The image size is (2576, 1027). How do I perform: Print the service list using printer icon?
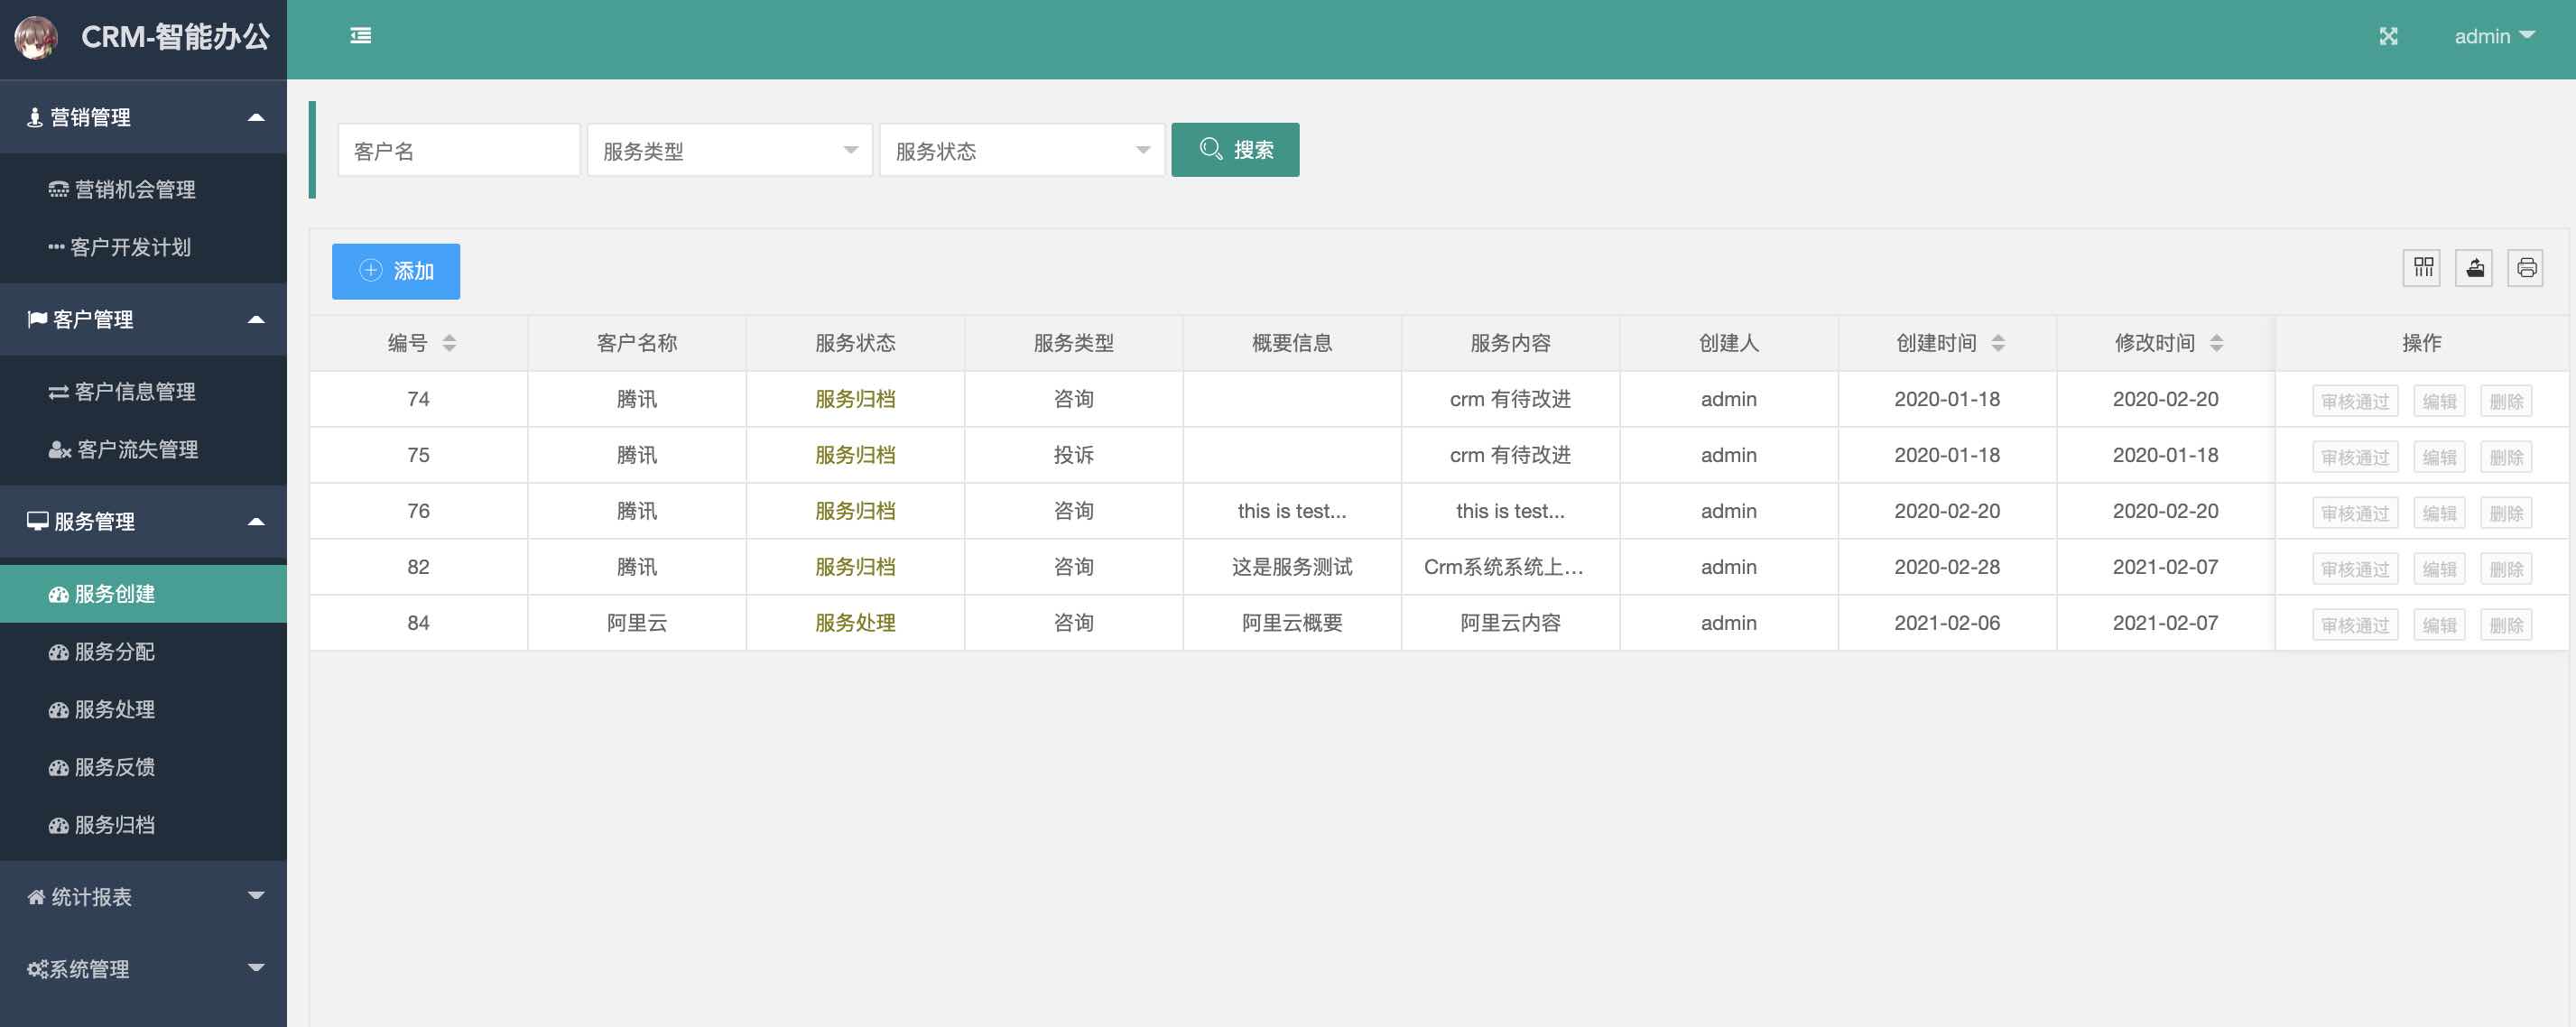pyautogui.click(x=2526, y=268)
